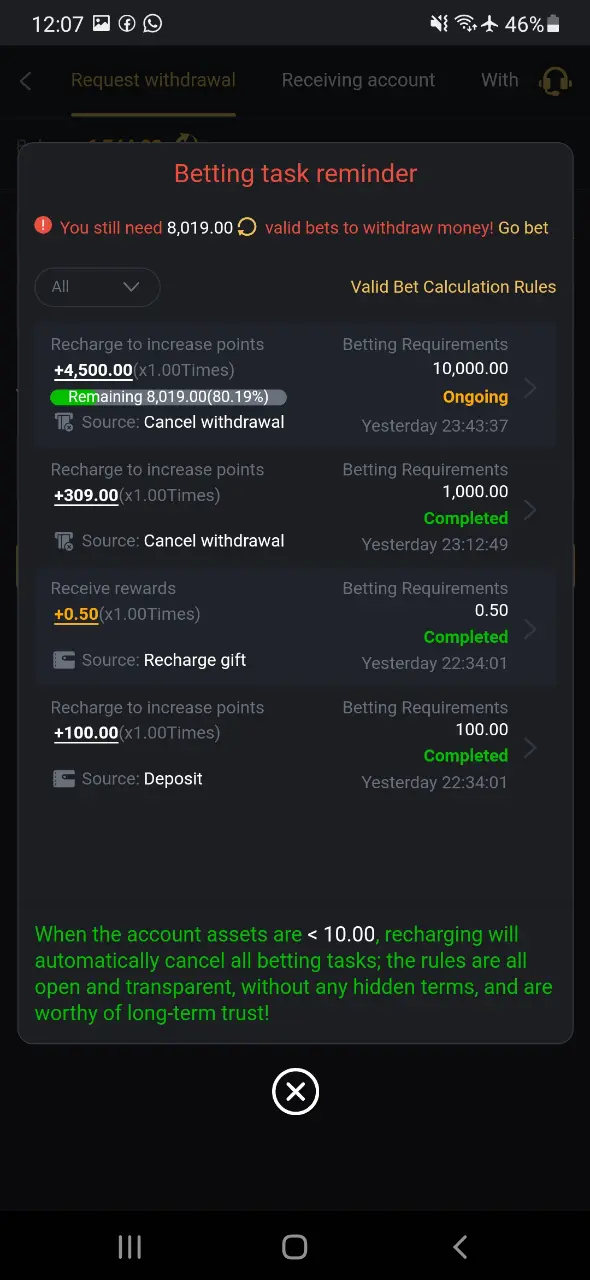Tap the back arrow at top left
The image size is (590, 1280).
26,81
